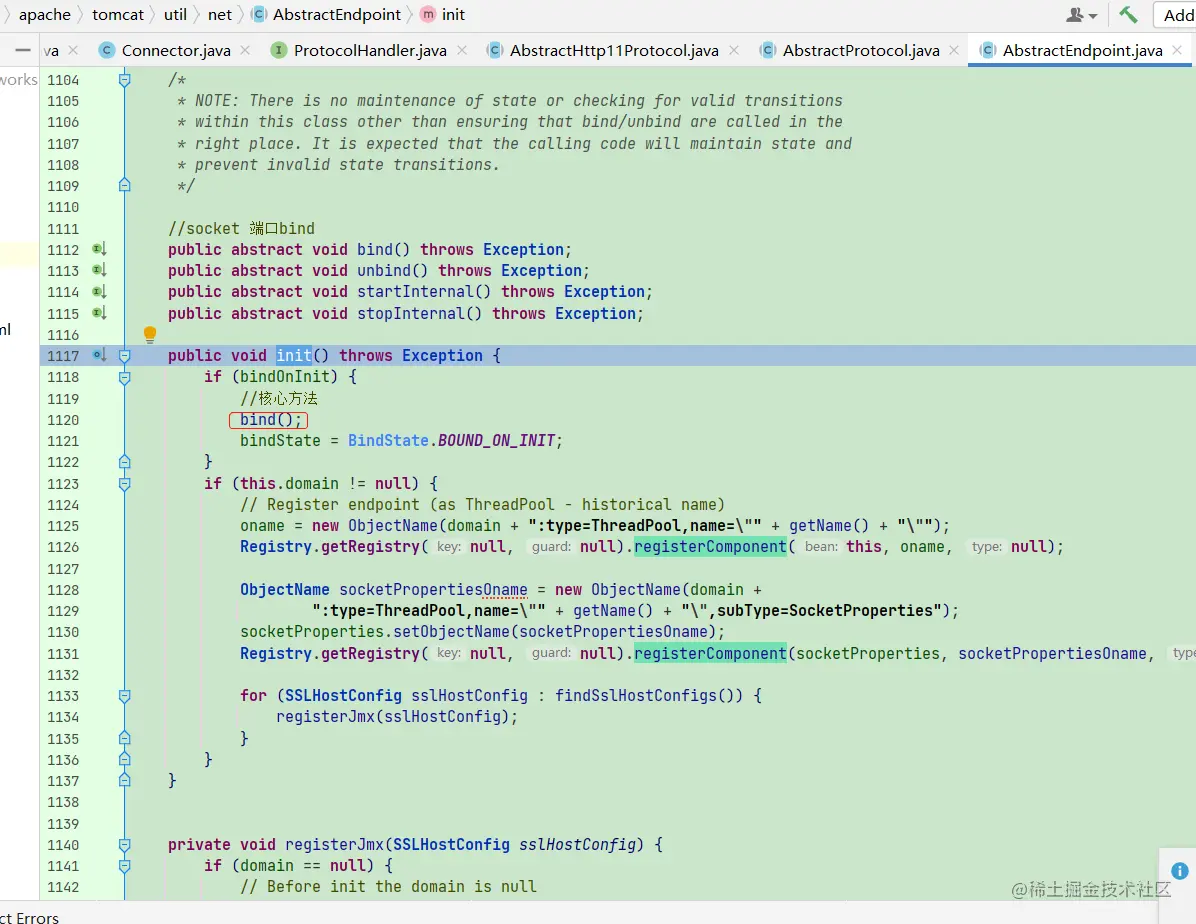Screen dimensions: 1196x924
Task: Click the 'net' breadcrumb
Action: coord(220,14)
